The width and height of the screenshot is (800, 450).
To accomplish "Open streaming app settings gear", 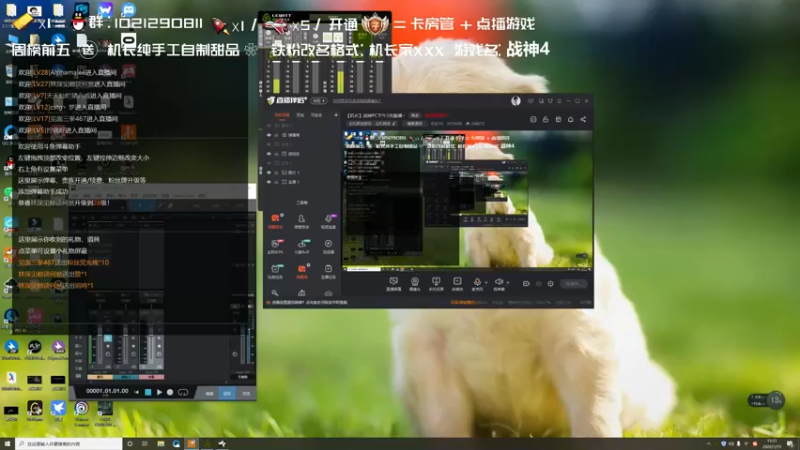I will click(551, 284).
